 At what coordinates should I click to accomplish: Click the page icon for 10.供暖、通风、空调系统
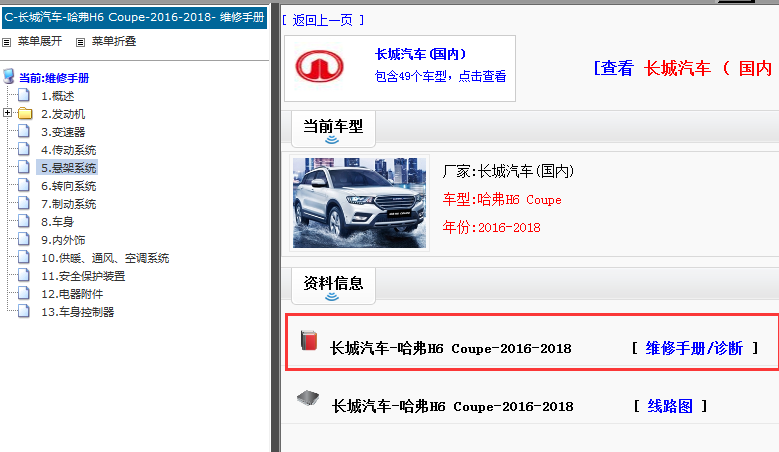23,257
